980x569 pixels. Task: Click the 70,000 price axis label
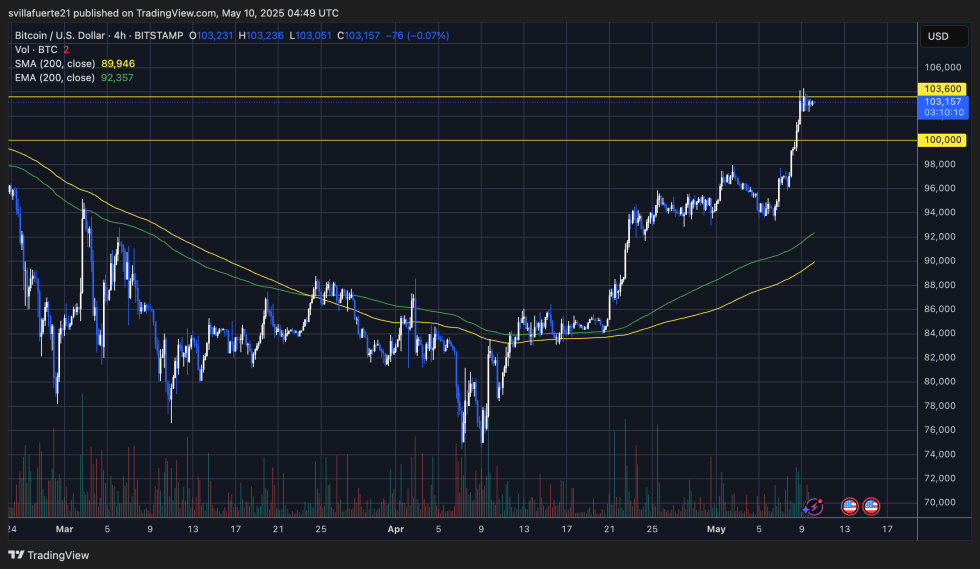pos(942,502)
